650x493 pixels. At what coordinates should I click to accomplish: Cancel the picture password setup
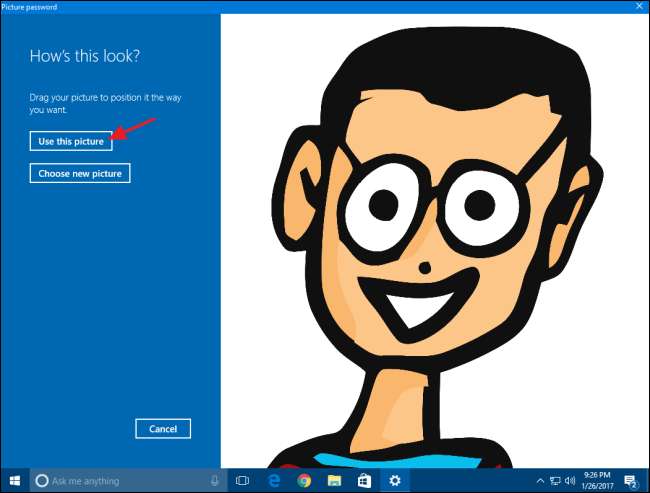click(162, 429)
